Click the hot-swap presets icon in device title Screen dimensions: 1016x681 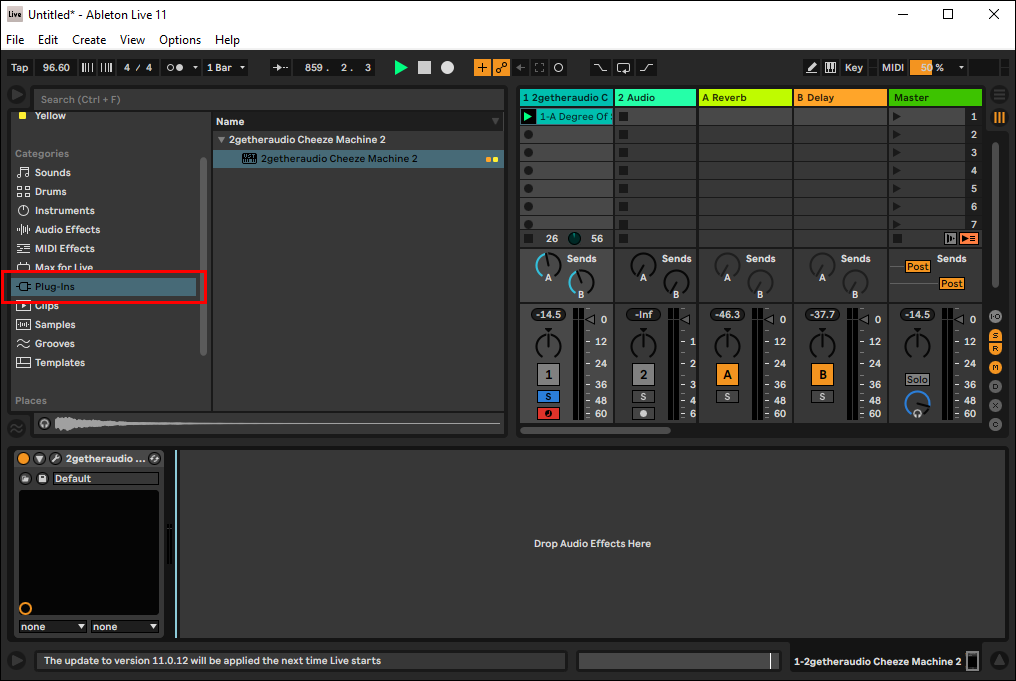[154, 459]
